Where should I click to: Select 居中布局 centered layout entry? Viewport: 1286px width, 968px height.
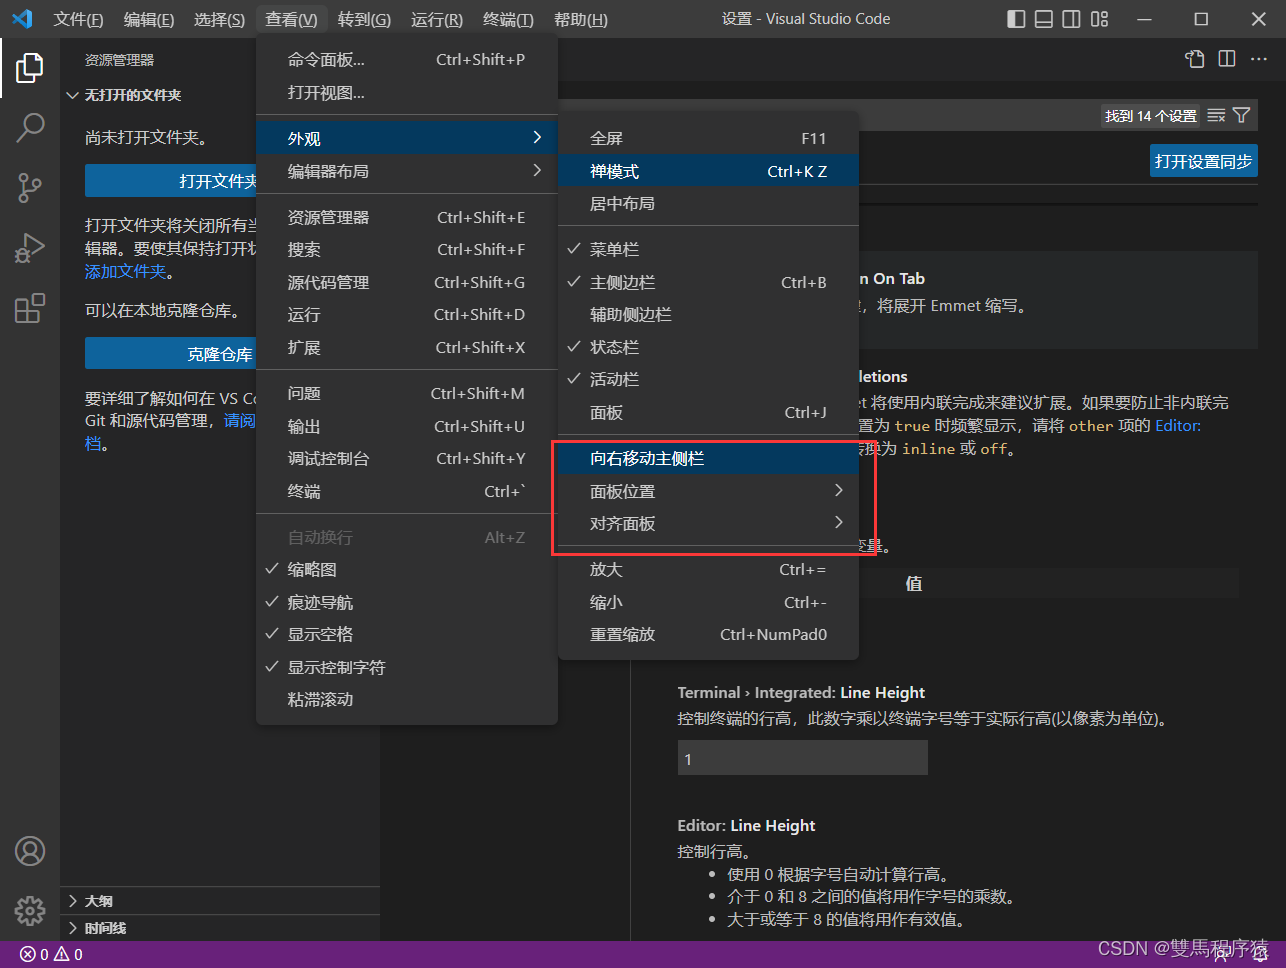(708, 204)
